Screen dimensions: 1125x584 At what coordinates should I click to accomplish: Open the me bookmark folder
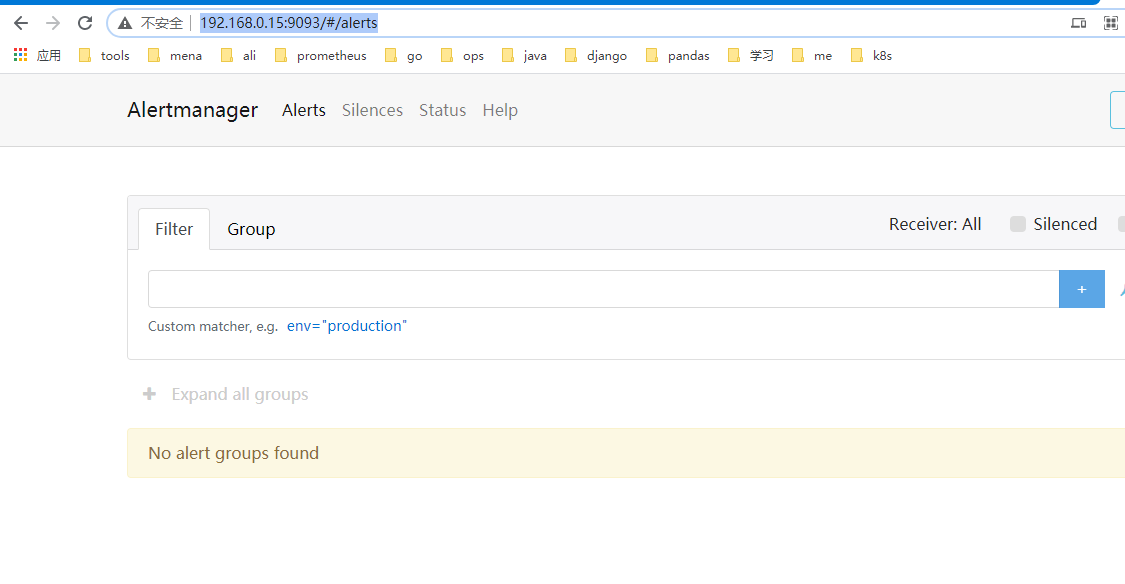tap(811, 55)
